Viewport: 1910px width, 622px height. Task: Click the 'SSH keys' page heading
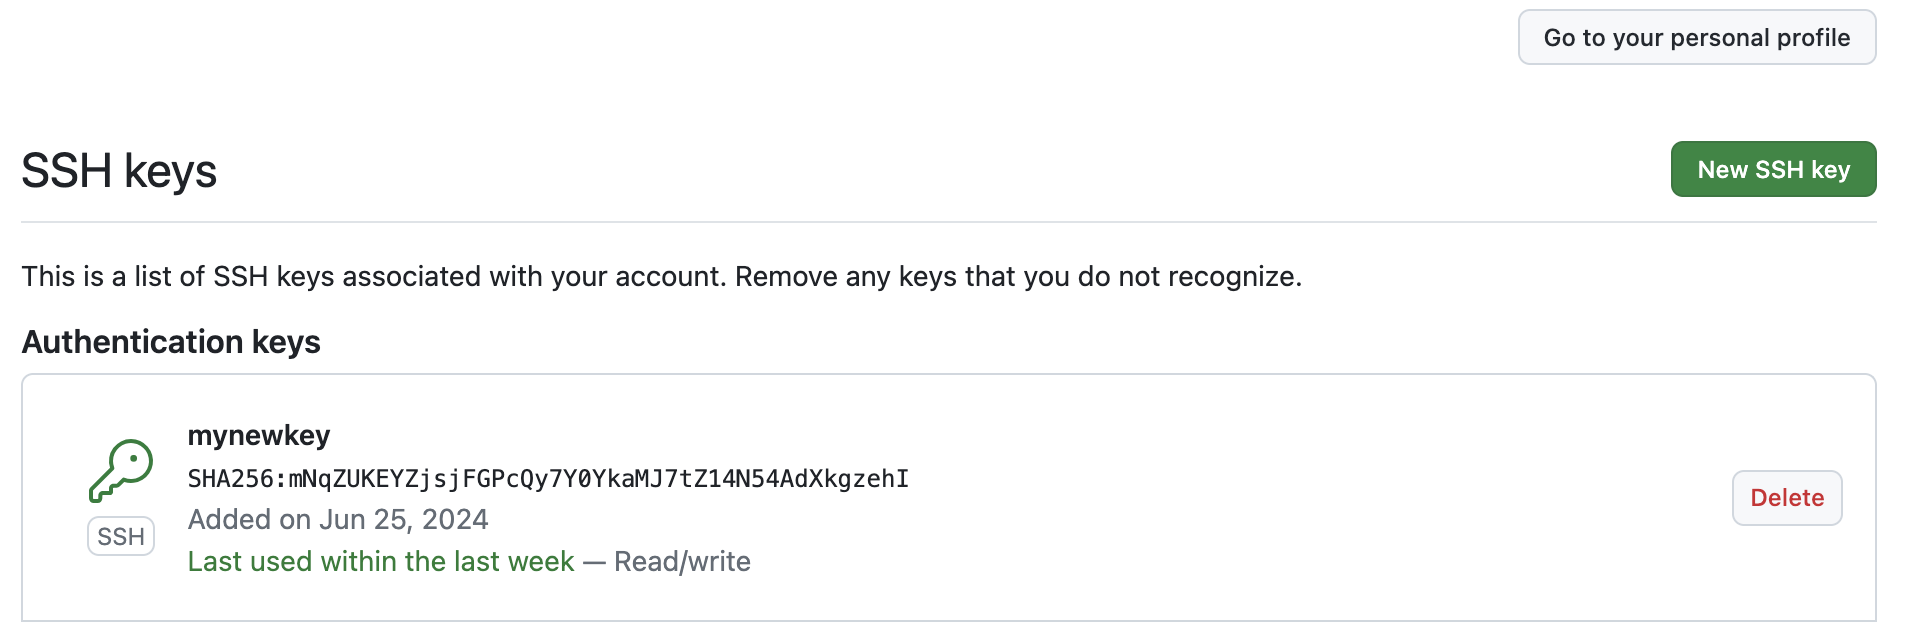119,171
